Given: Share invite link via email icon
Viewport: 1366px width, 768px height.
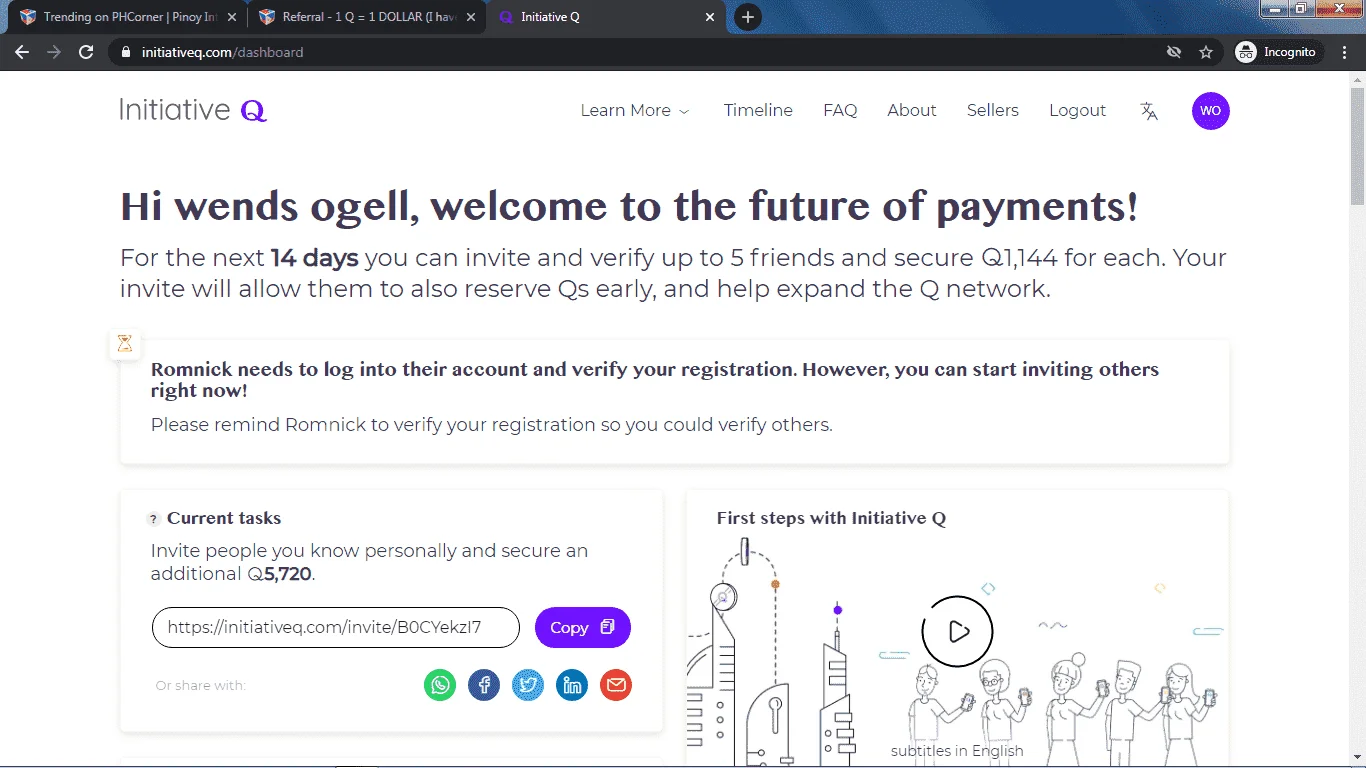Looking at the screenshot, I should (616, 685).
